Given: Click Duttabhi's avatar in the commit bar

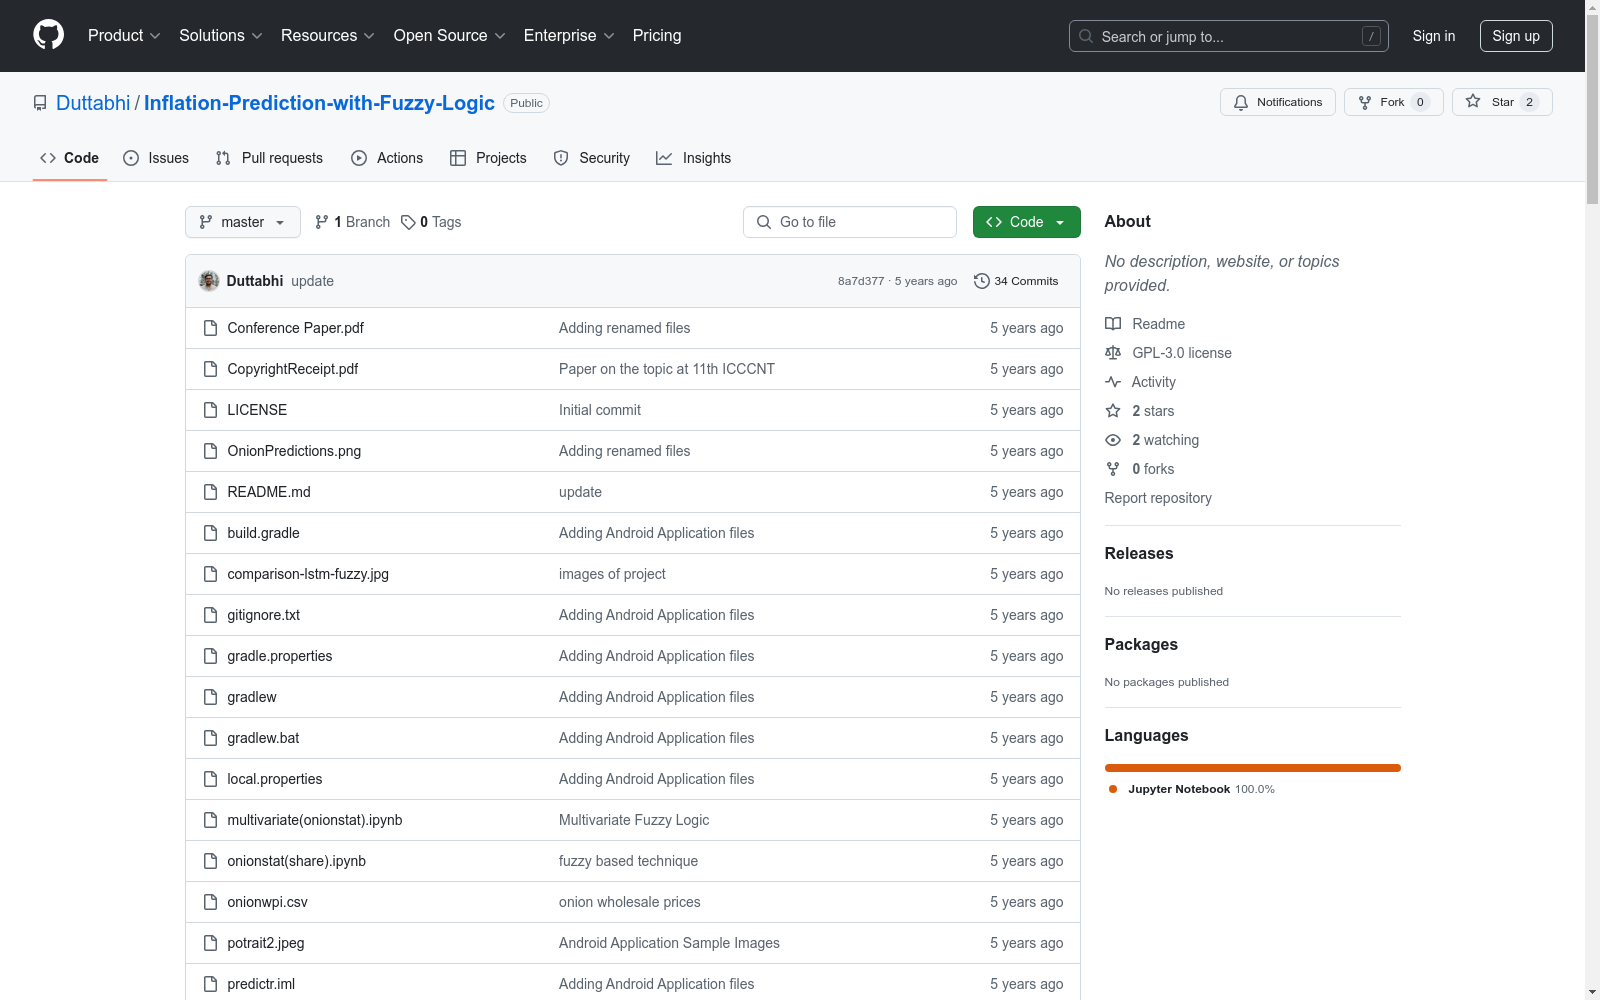Looking at the screenshot, I should [x=209, y=281].
